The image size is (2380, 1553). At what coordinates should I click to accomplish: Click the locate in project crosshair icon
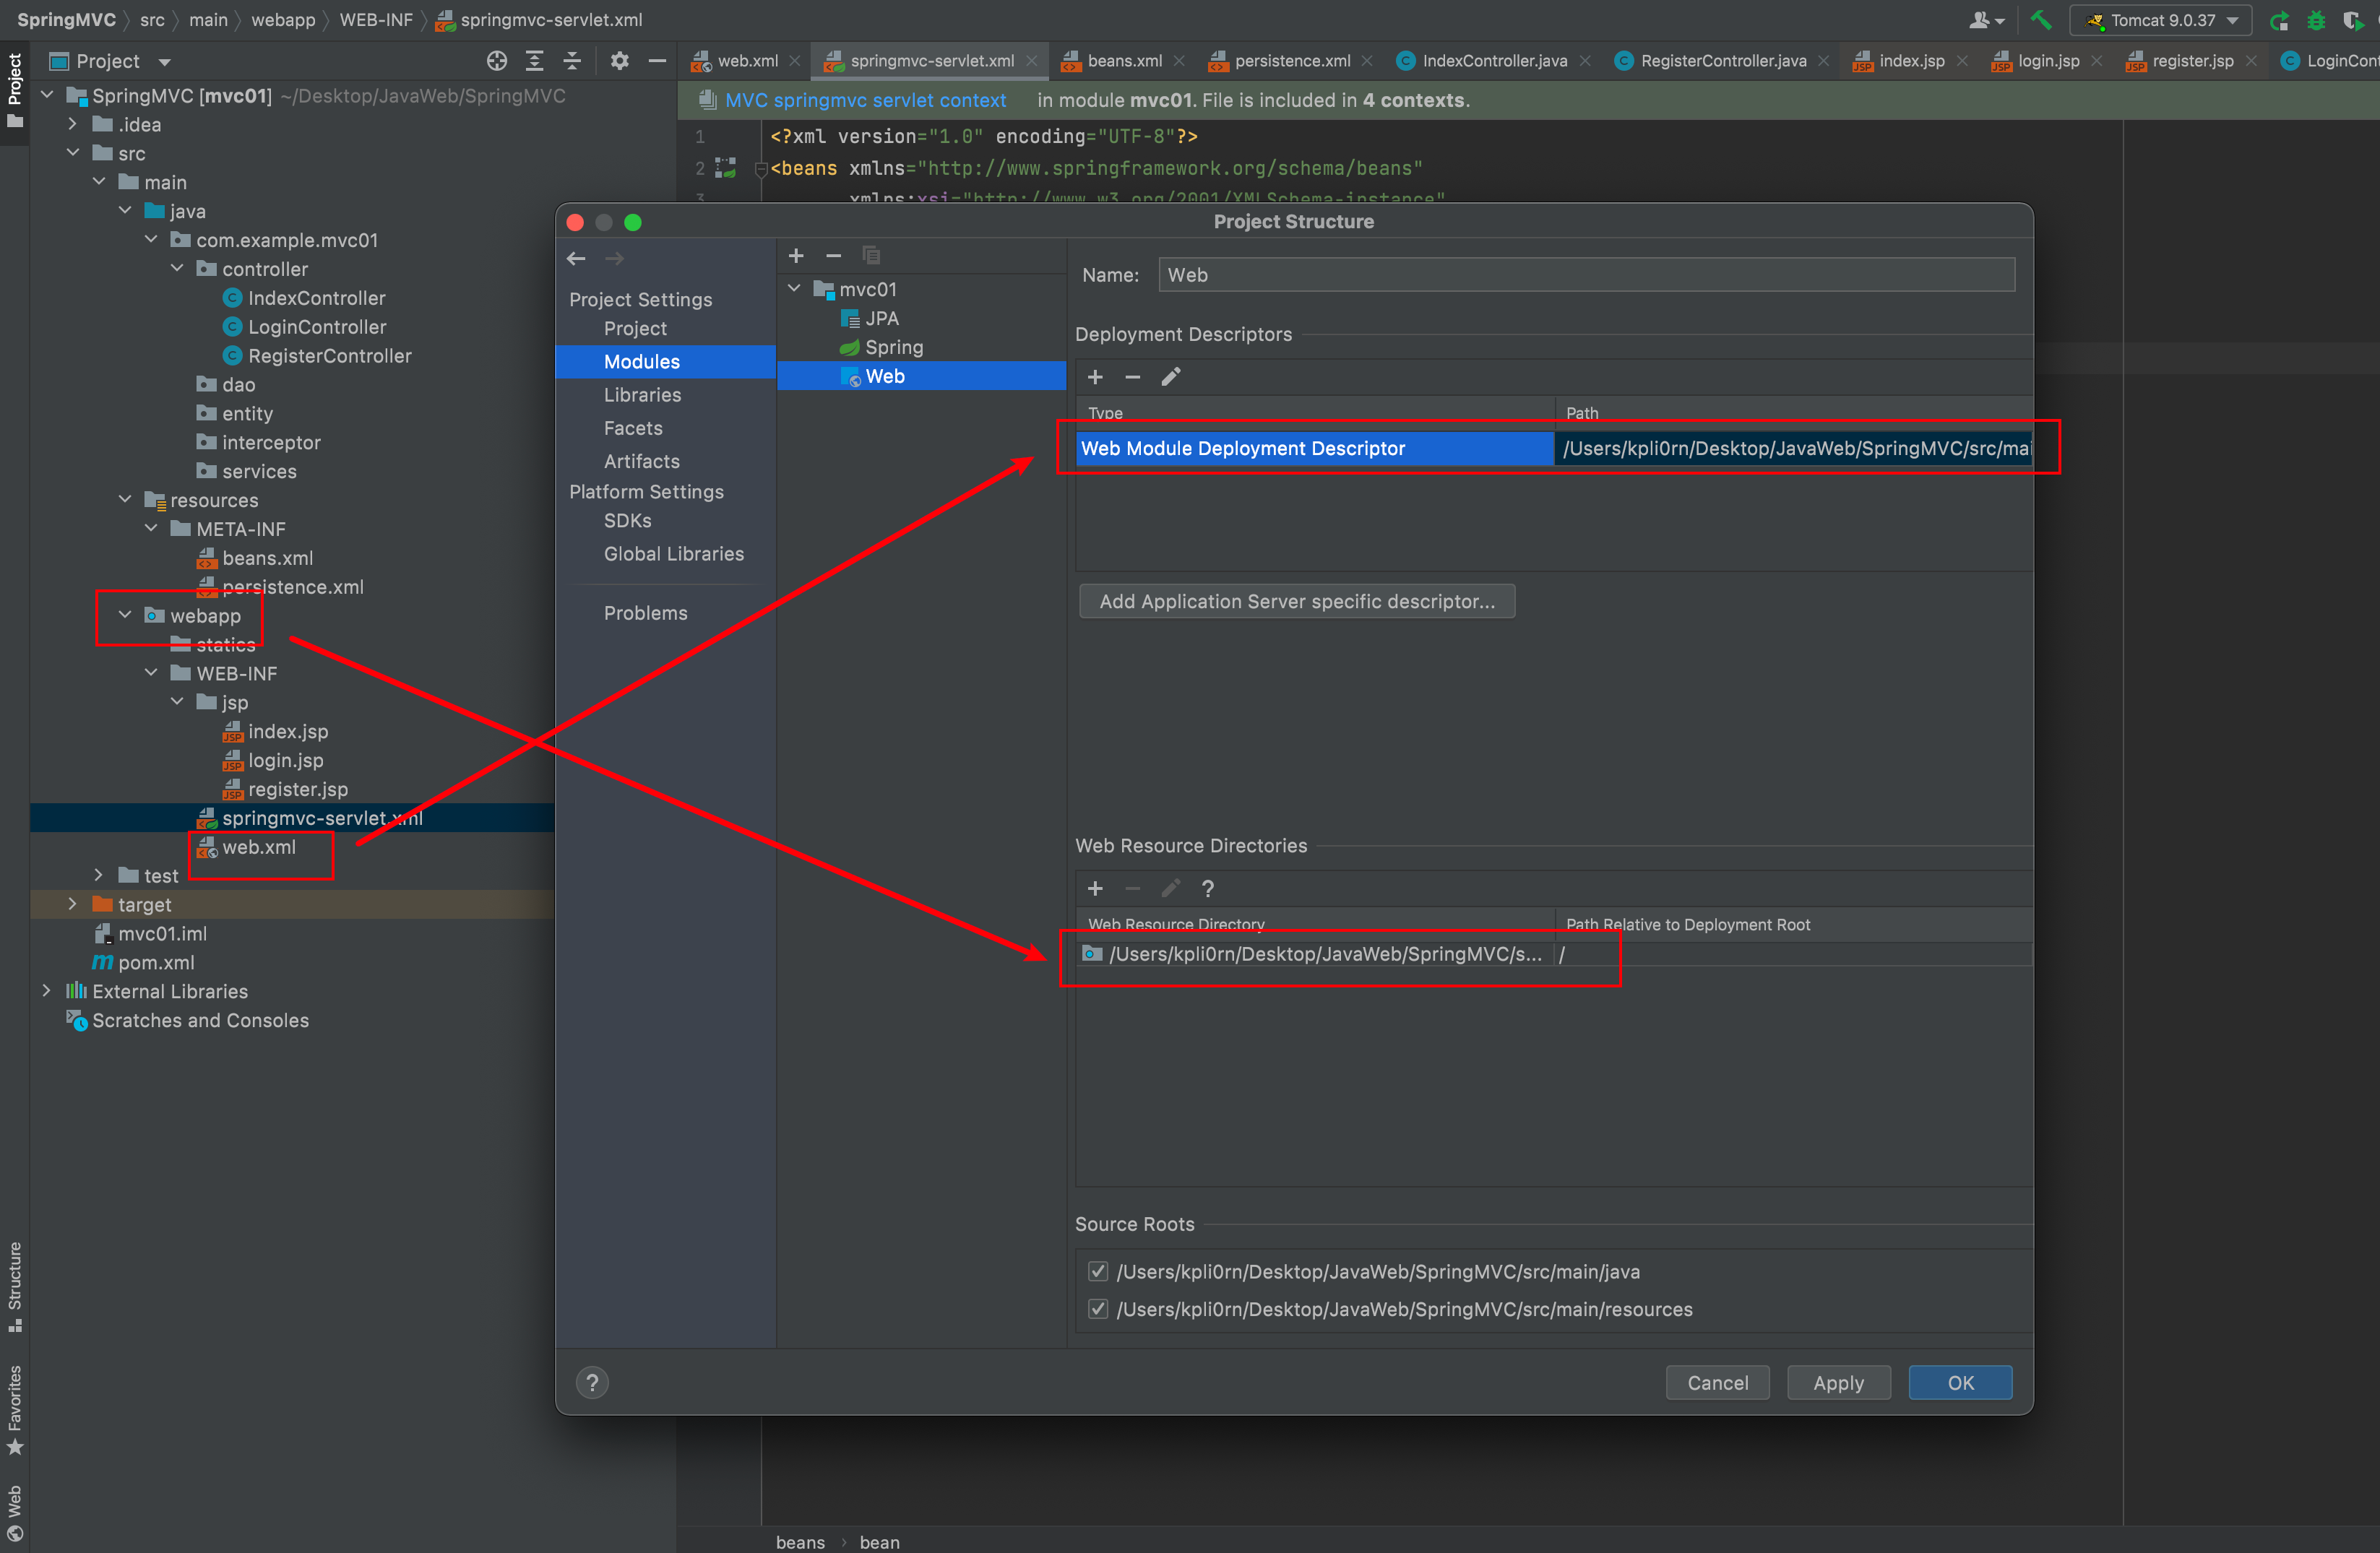496,61
